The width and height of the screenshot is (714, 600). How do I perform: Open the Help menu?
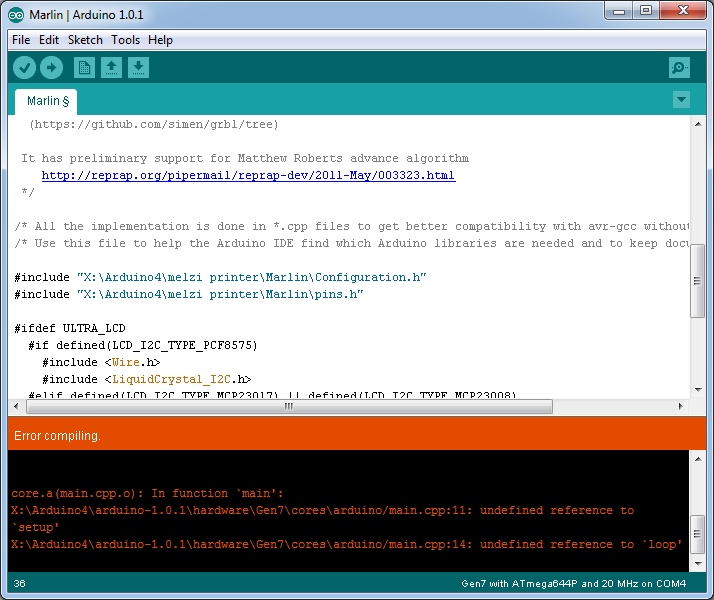160,40
